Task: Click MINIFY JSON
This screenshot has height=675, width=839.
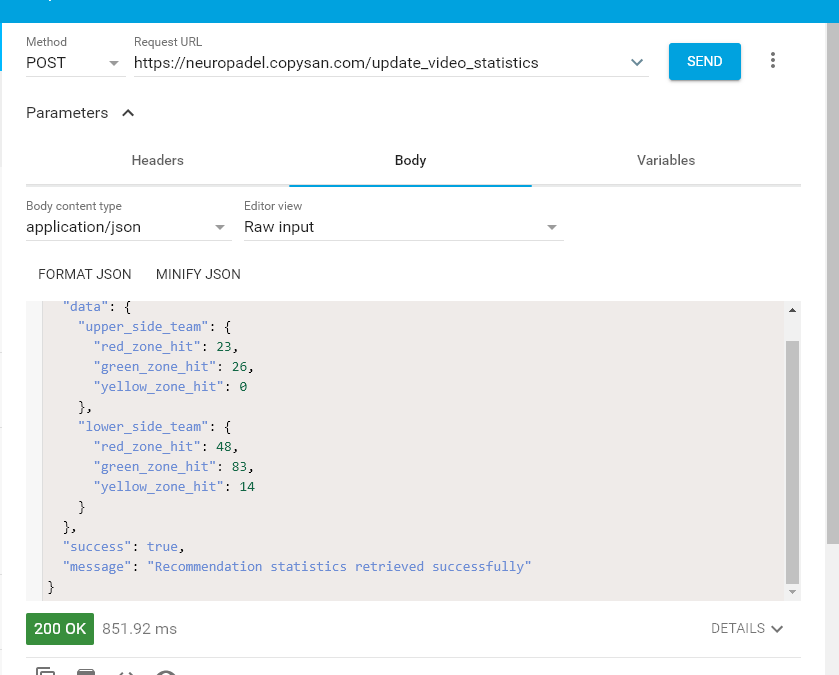Action: point(198,274)
